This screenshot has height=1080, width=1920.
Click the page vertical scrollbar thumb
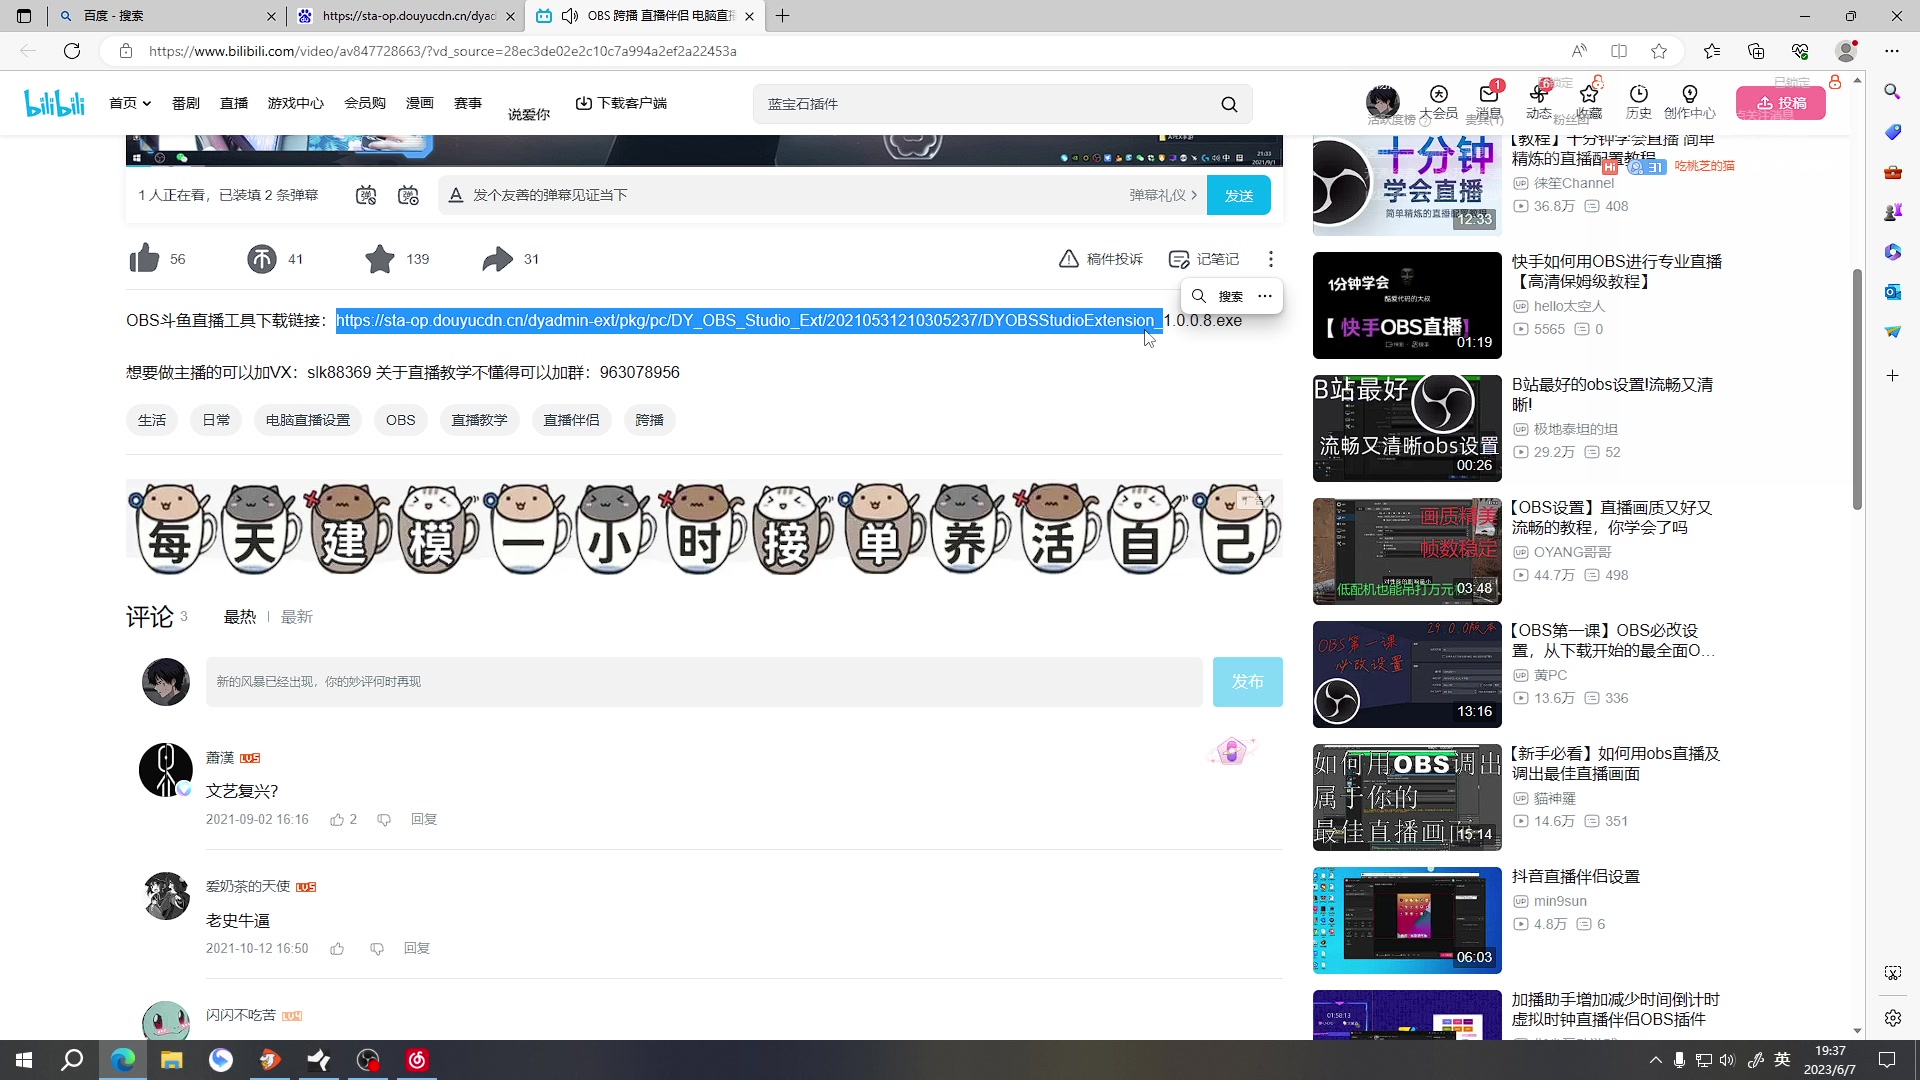(x=1857, y=389)
